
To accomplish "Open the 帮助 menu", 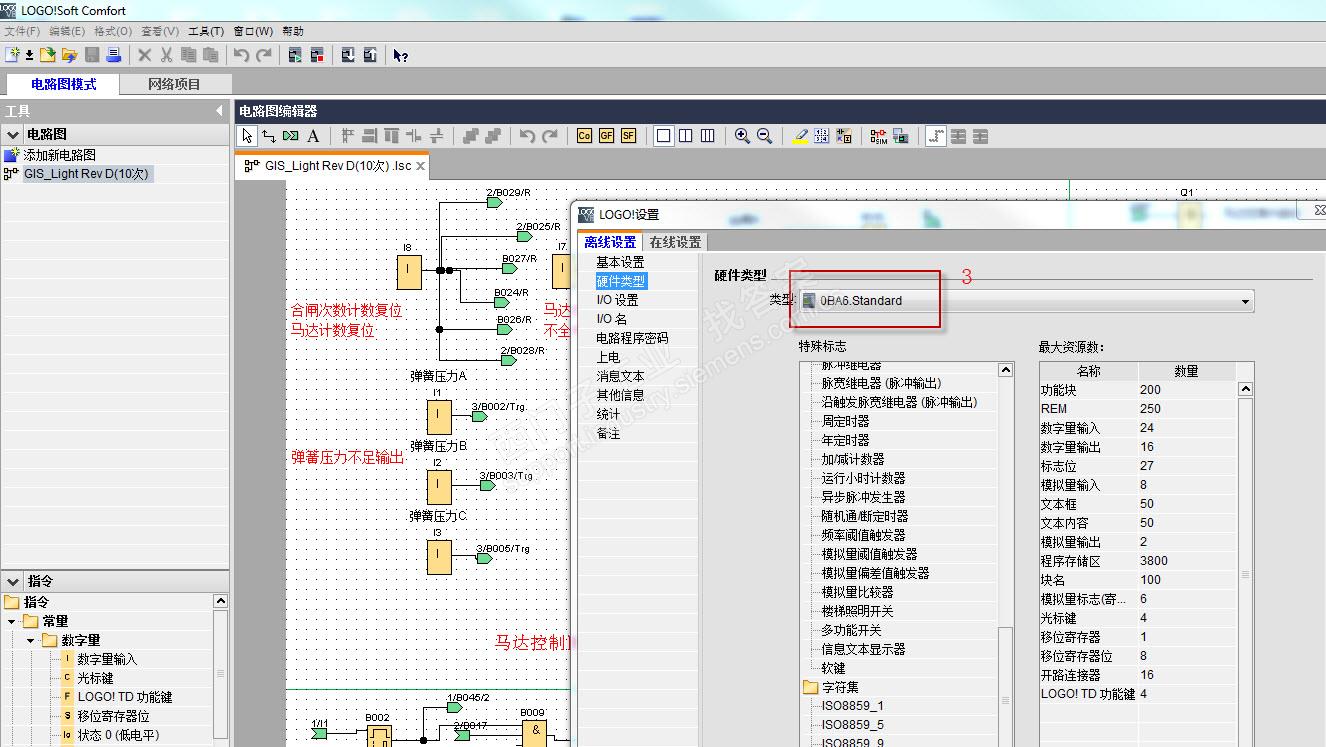I will pos(293,31).
